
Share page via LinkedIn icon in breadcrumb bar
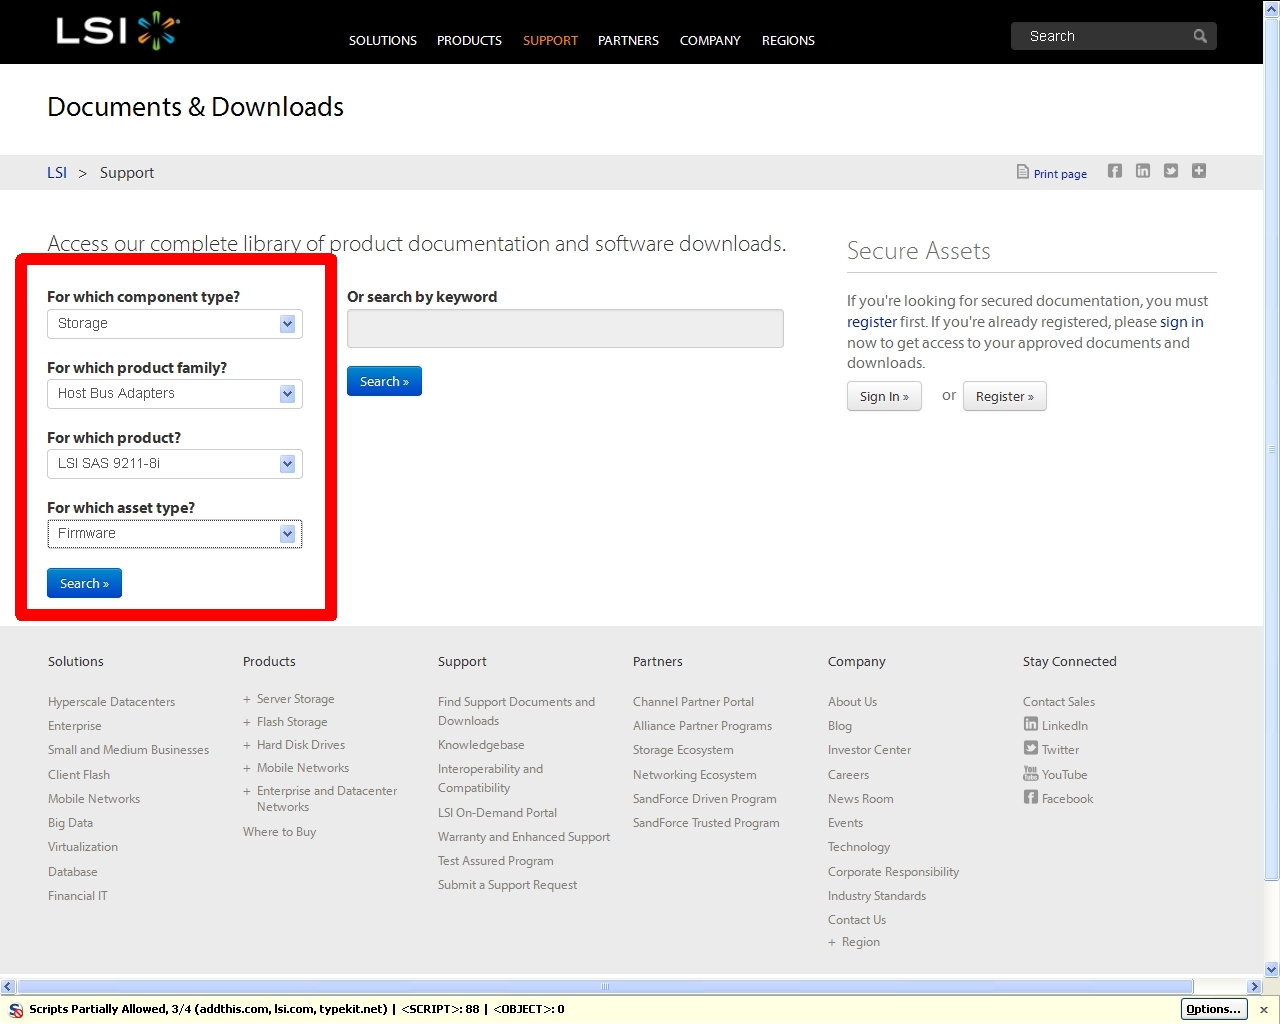(x=1142, y=171)
